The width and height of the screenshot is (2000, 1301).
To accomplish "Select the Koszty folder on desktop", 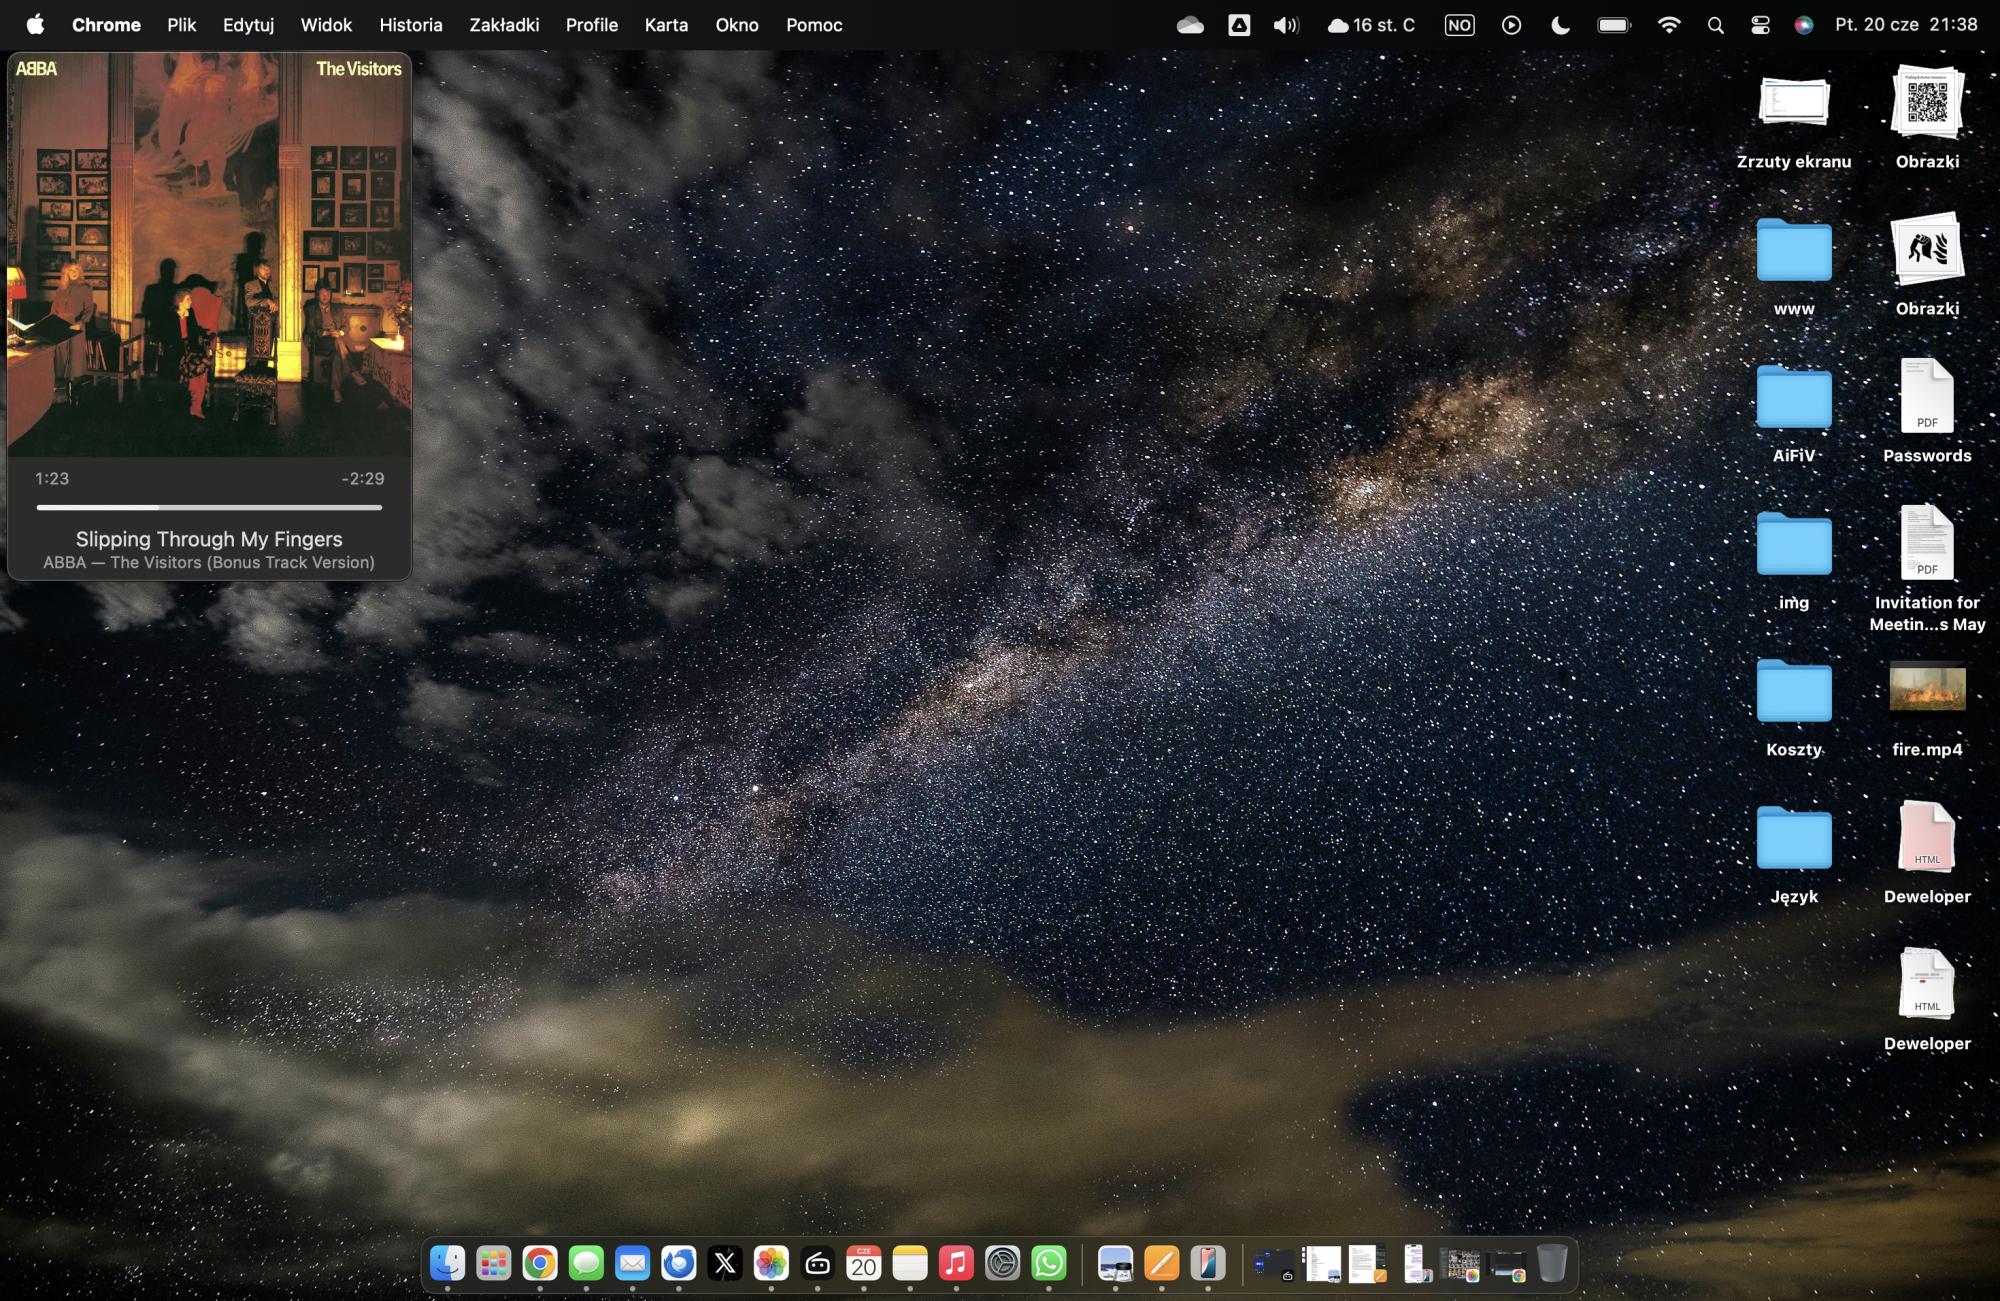I will pos(1793,692).
